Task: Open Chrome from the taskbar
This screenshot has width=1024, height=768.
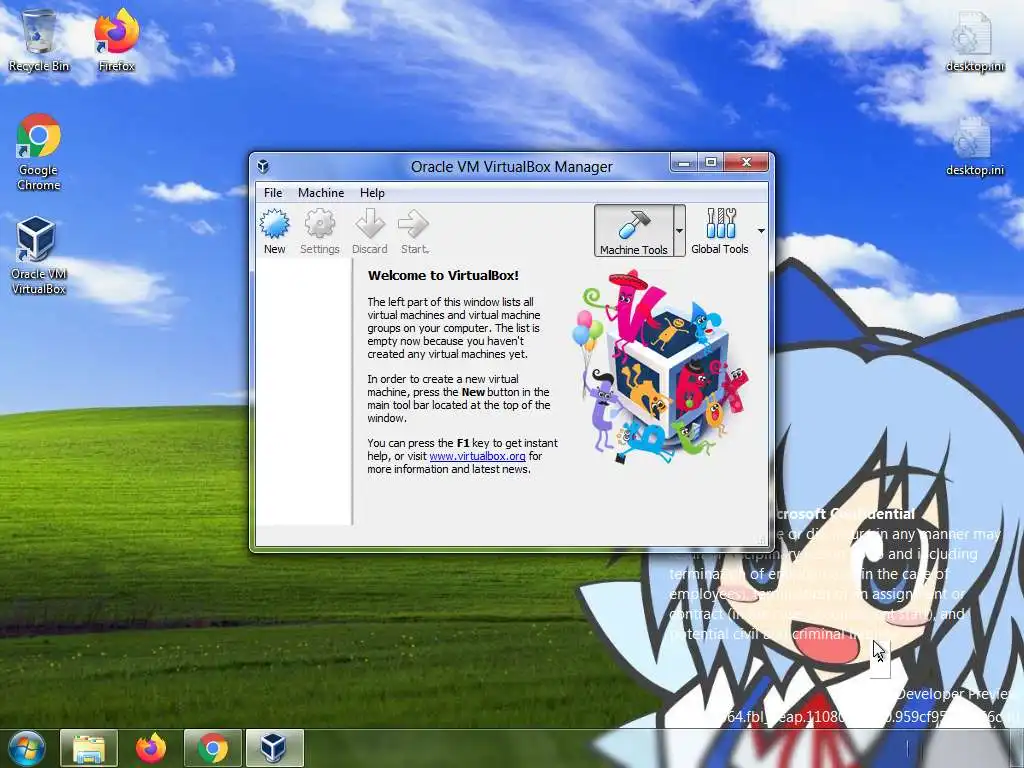Action: tap(213, 748)
